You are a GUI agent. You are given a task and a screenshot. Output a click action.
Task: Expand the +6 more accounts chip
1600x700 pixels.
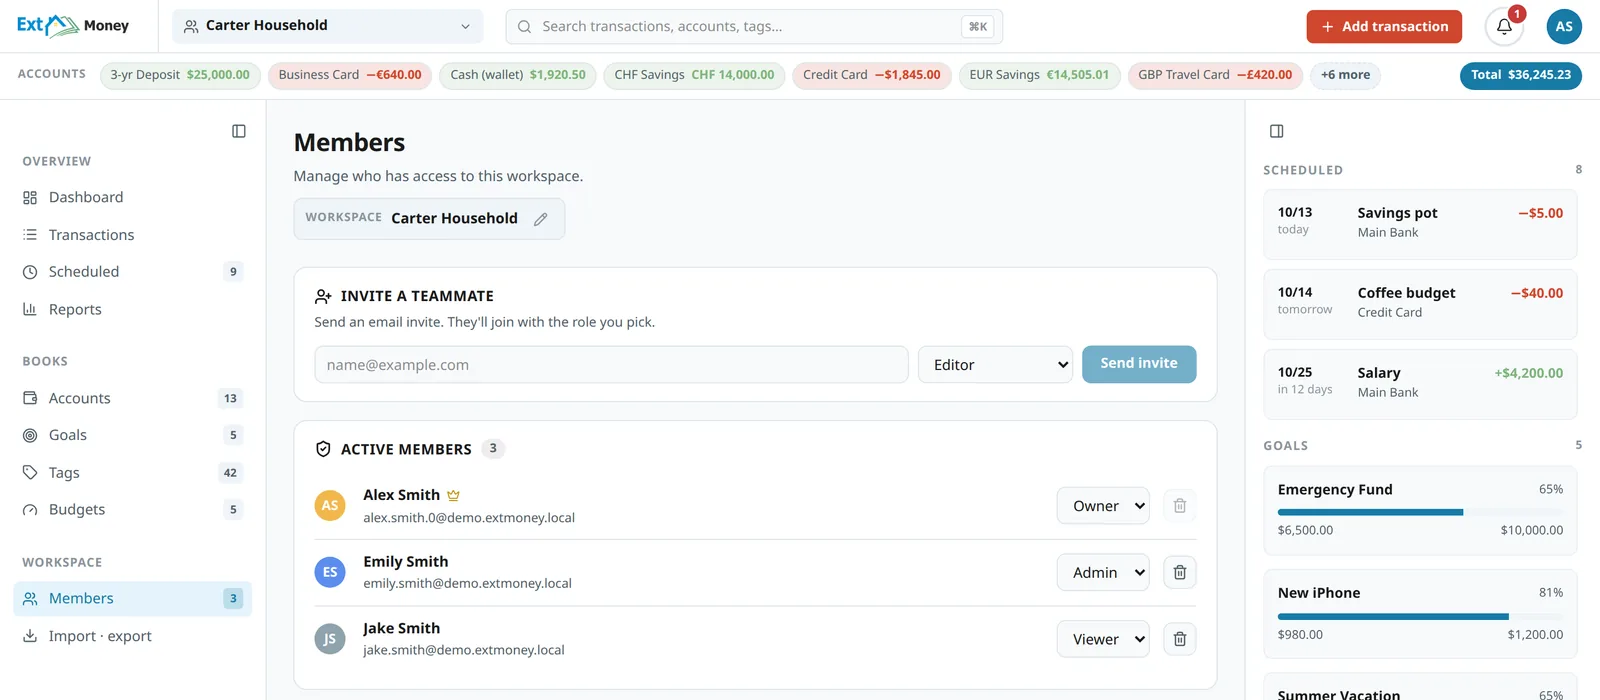point(1345,75)
